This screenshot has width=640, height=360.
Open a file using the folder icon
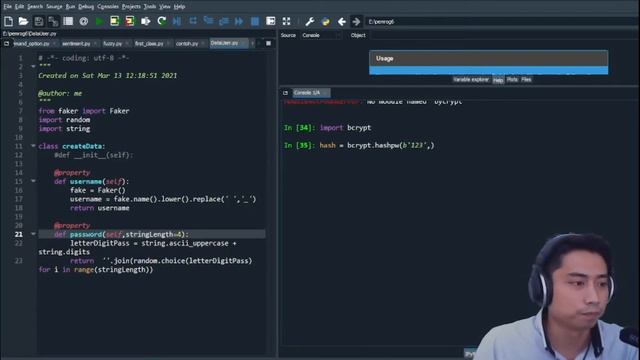23,21
